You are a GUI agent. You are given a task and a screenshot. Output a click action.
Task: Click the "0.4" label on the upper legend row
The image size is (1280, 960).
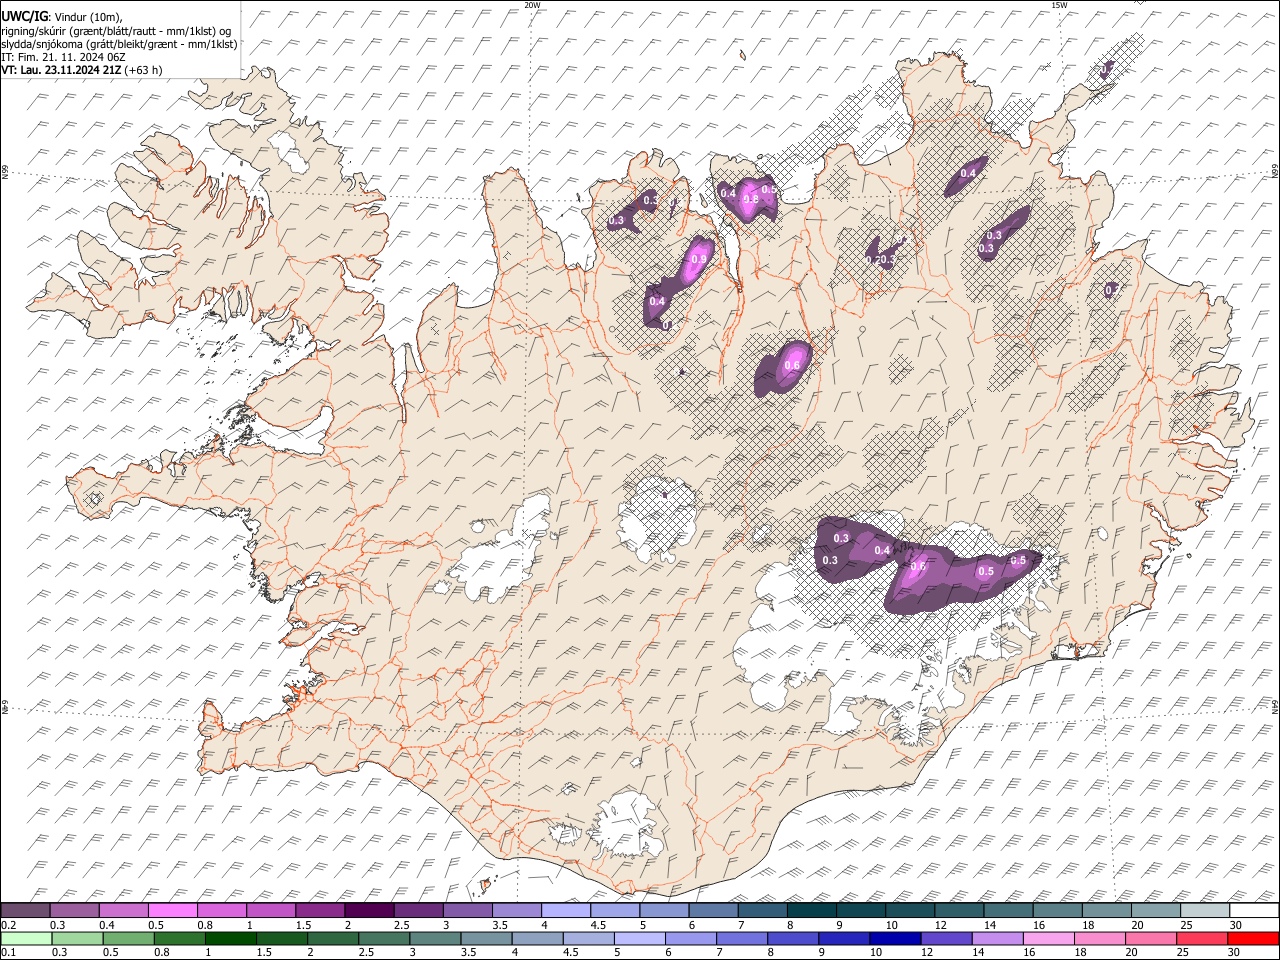106,925
